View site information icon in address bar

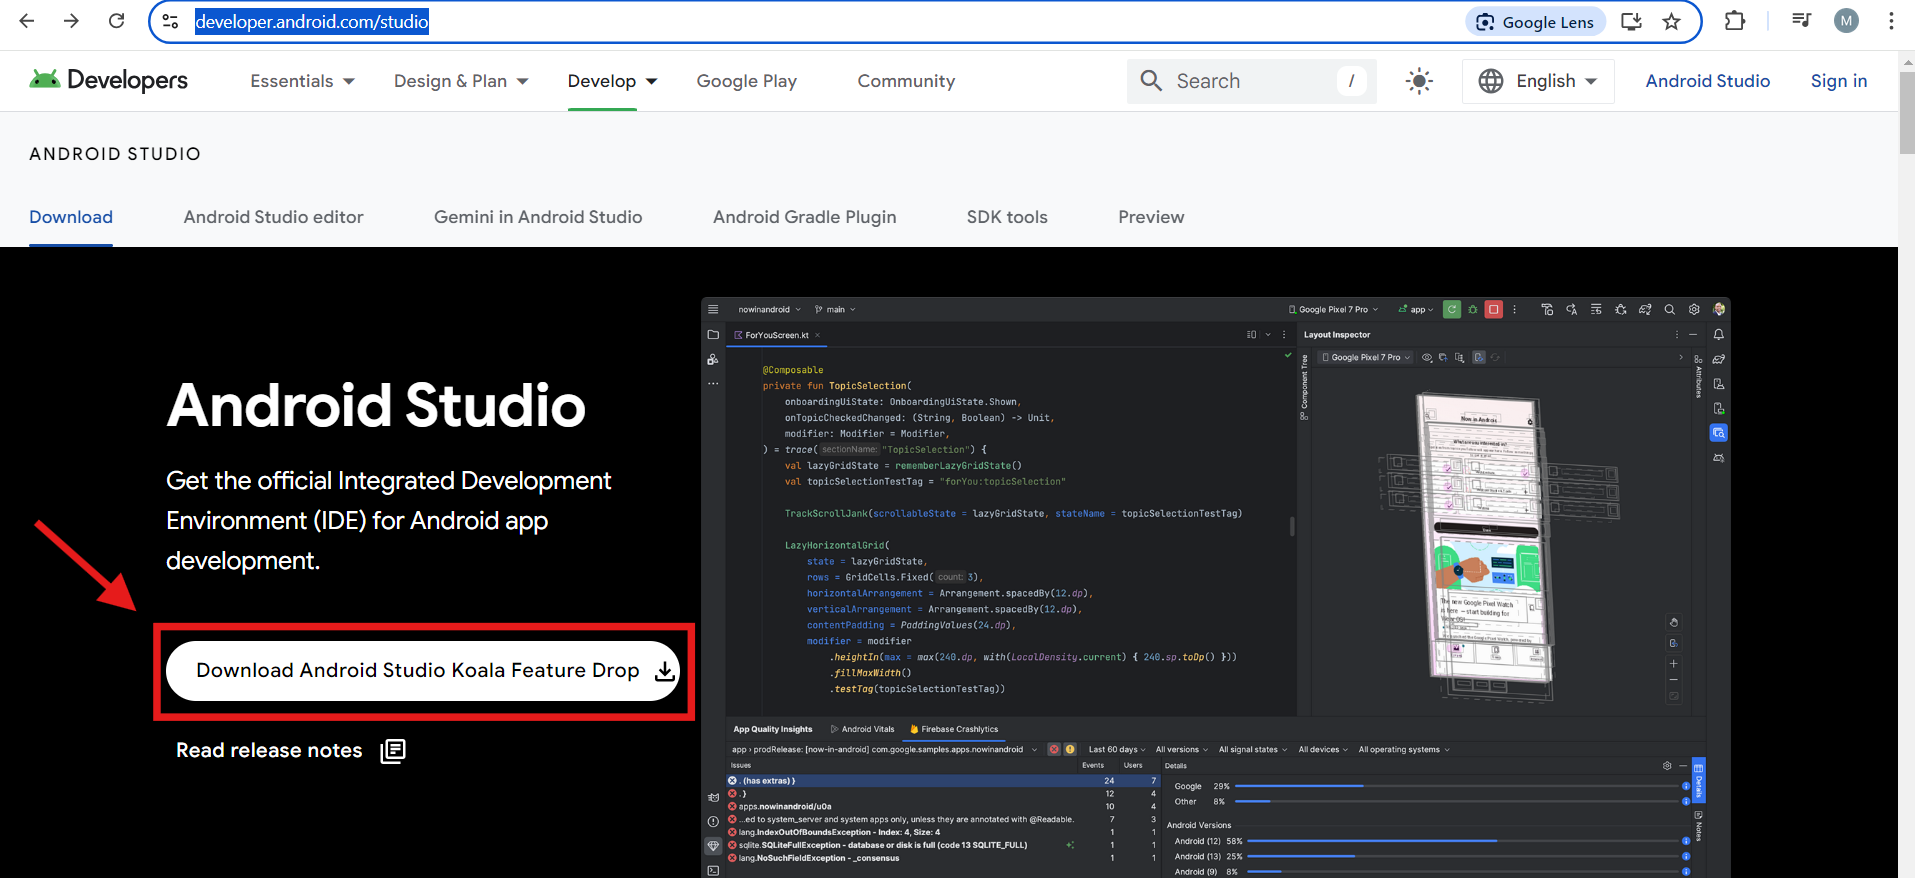[x=171, y=21]
